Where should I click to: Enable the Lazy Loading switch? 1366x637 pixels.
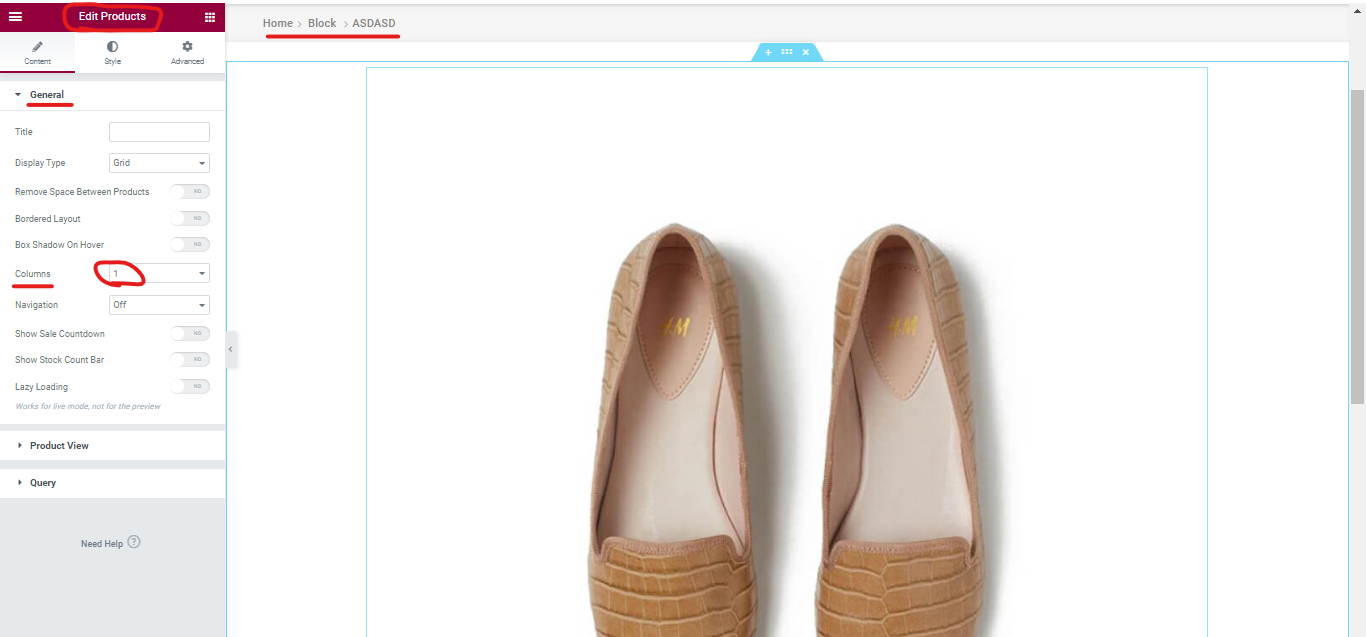pos(190,386)
